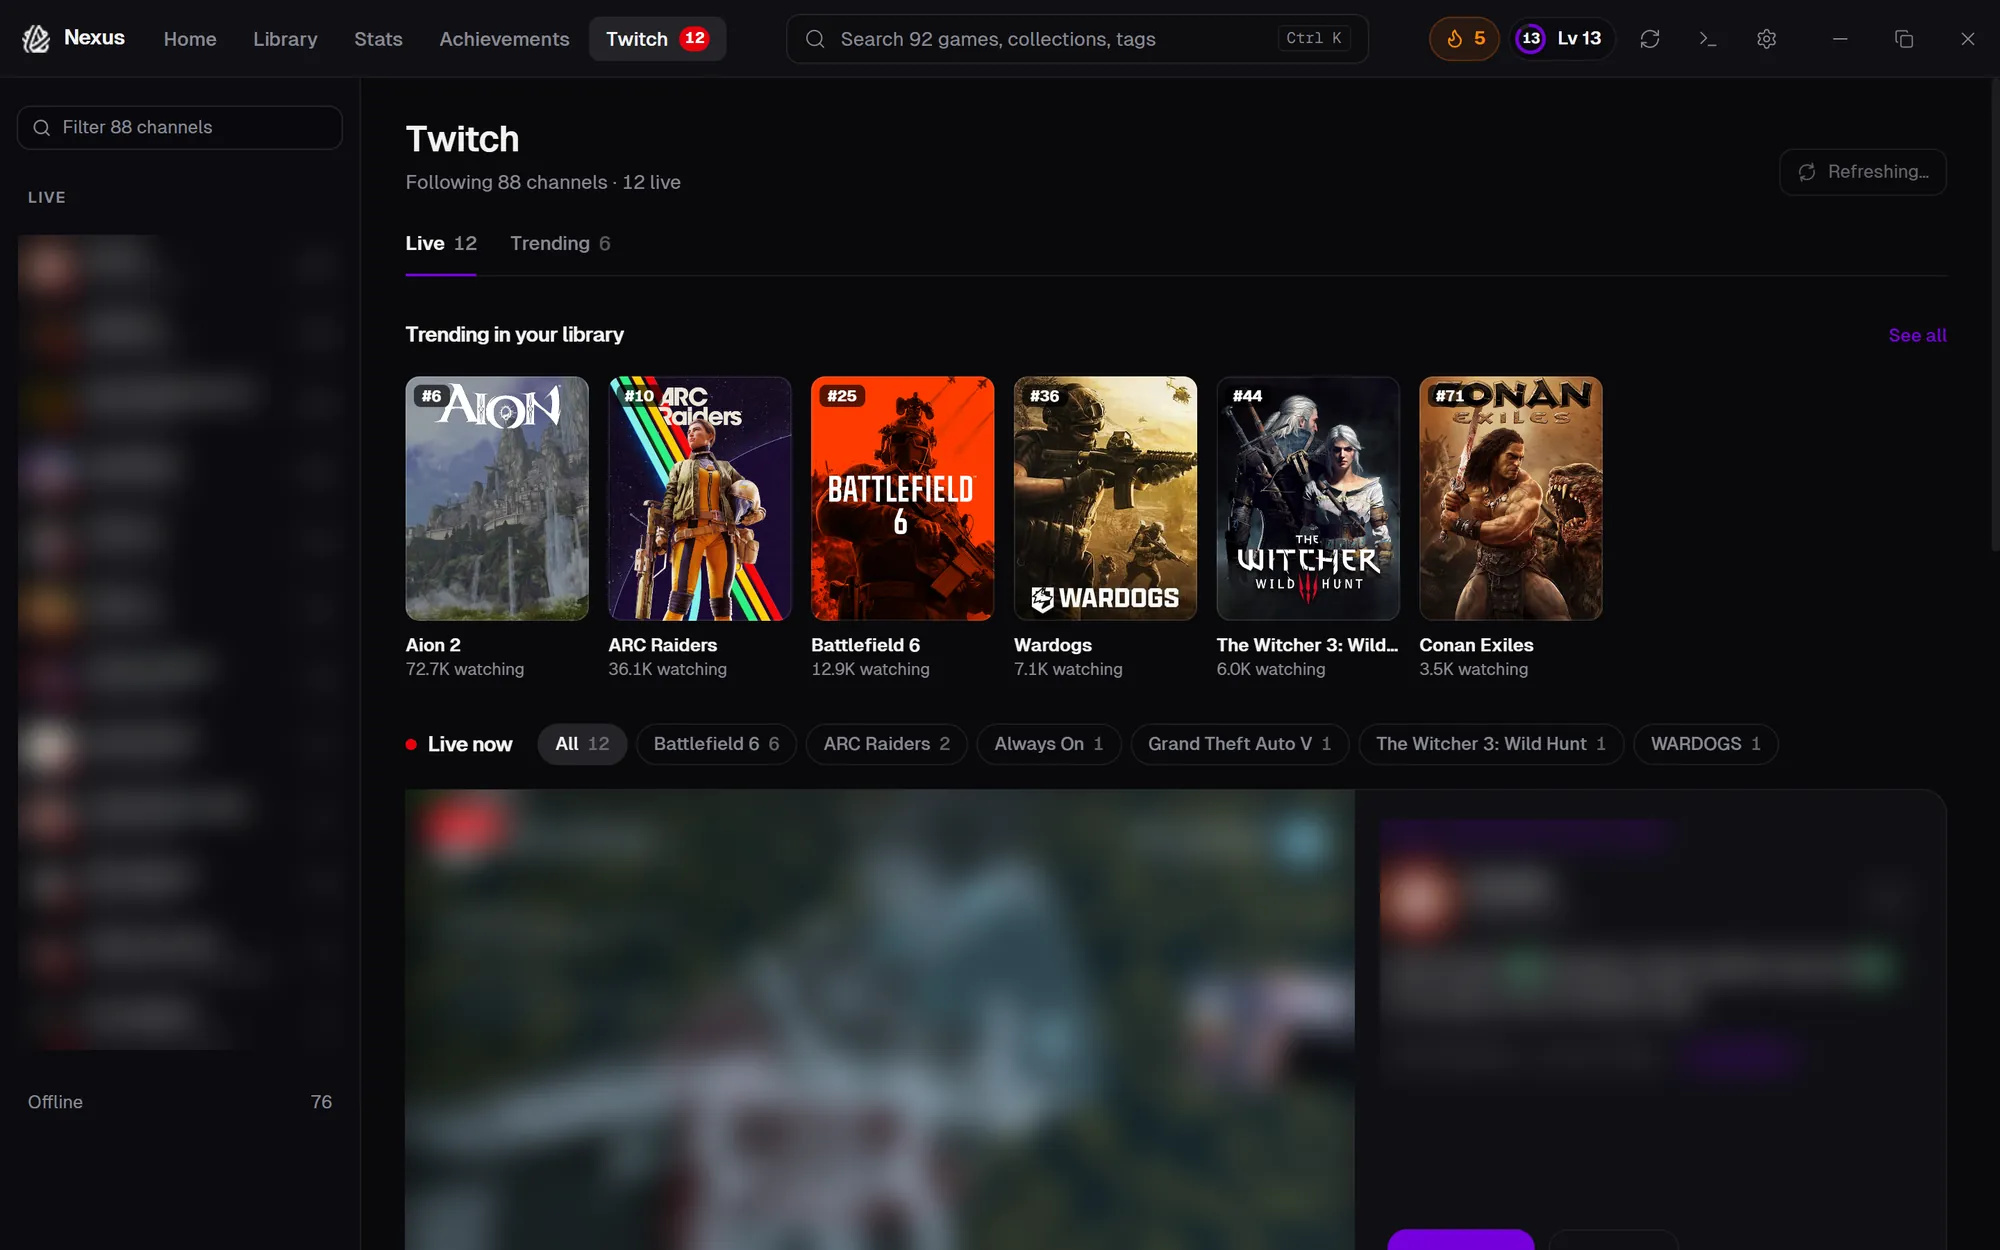Filter live streams by Grand Theft Auto V

[x=1239, y=744]
